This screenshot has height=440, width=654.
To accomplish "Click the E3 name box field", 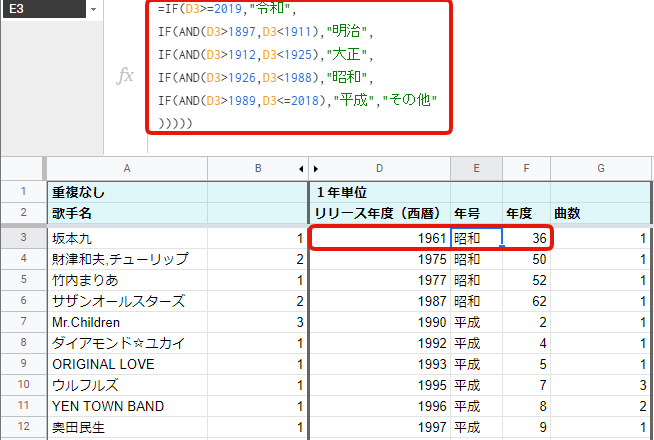I will (x=40, y=9).
